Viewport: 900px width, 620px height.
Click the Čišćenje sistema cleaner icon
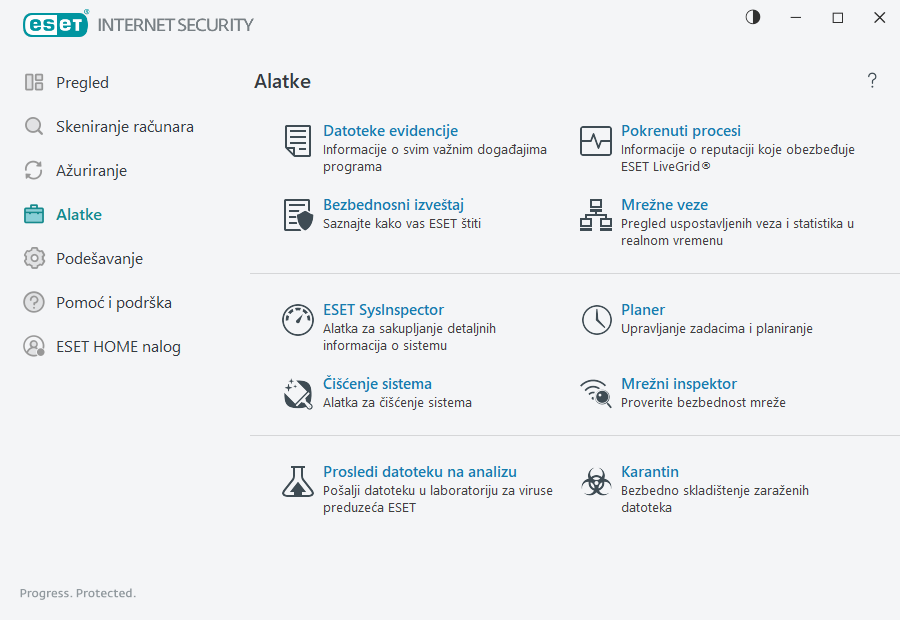[x=297, y=393]
